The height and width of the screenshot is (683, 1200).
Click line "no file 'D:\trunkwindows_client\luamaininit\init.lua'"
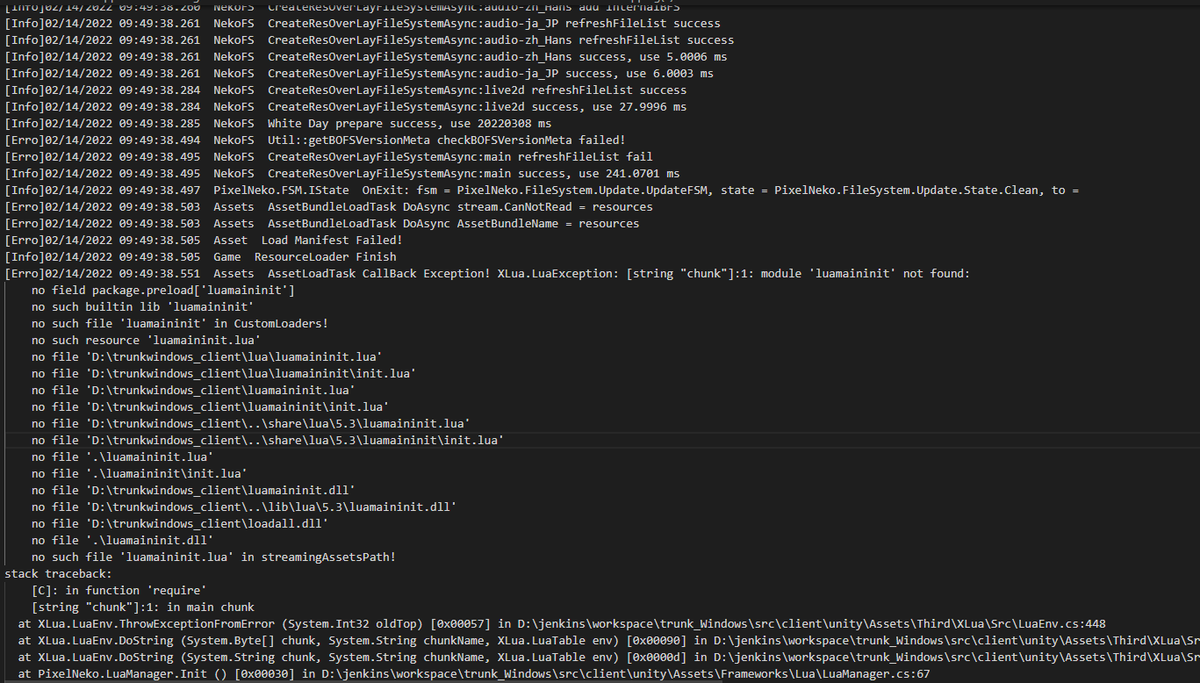(x=210, y=407)
